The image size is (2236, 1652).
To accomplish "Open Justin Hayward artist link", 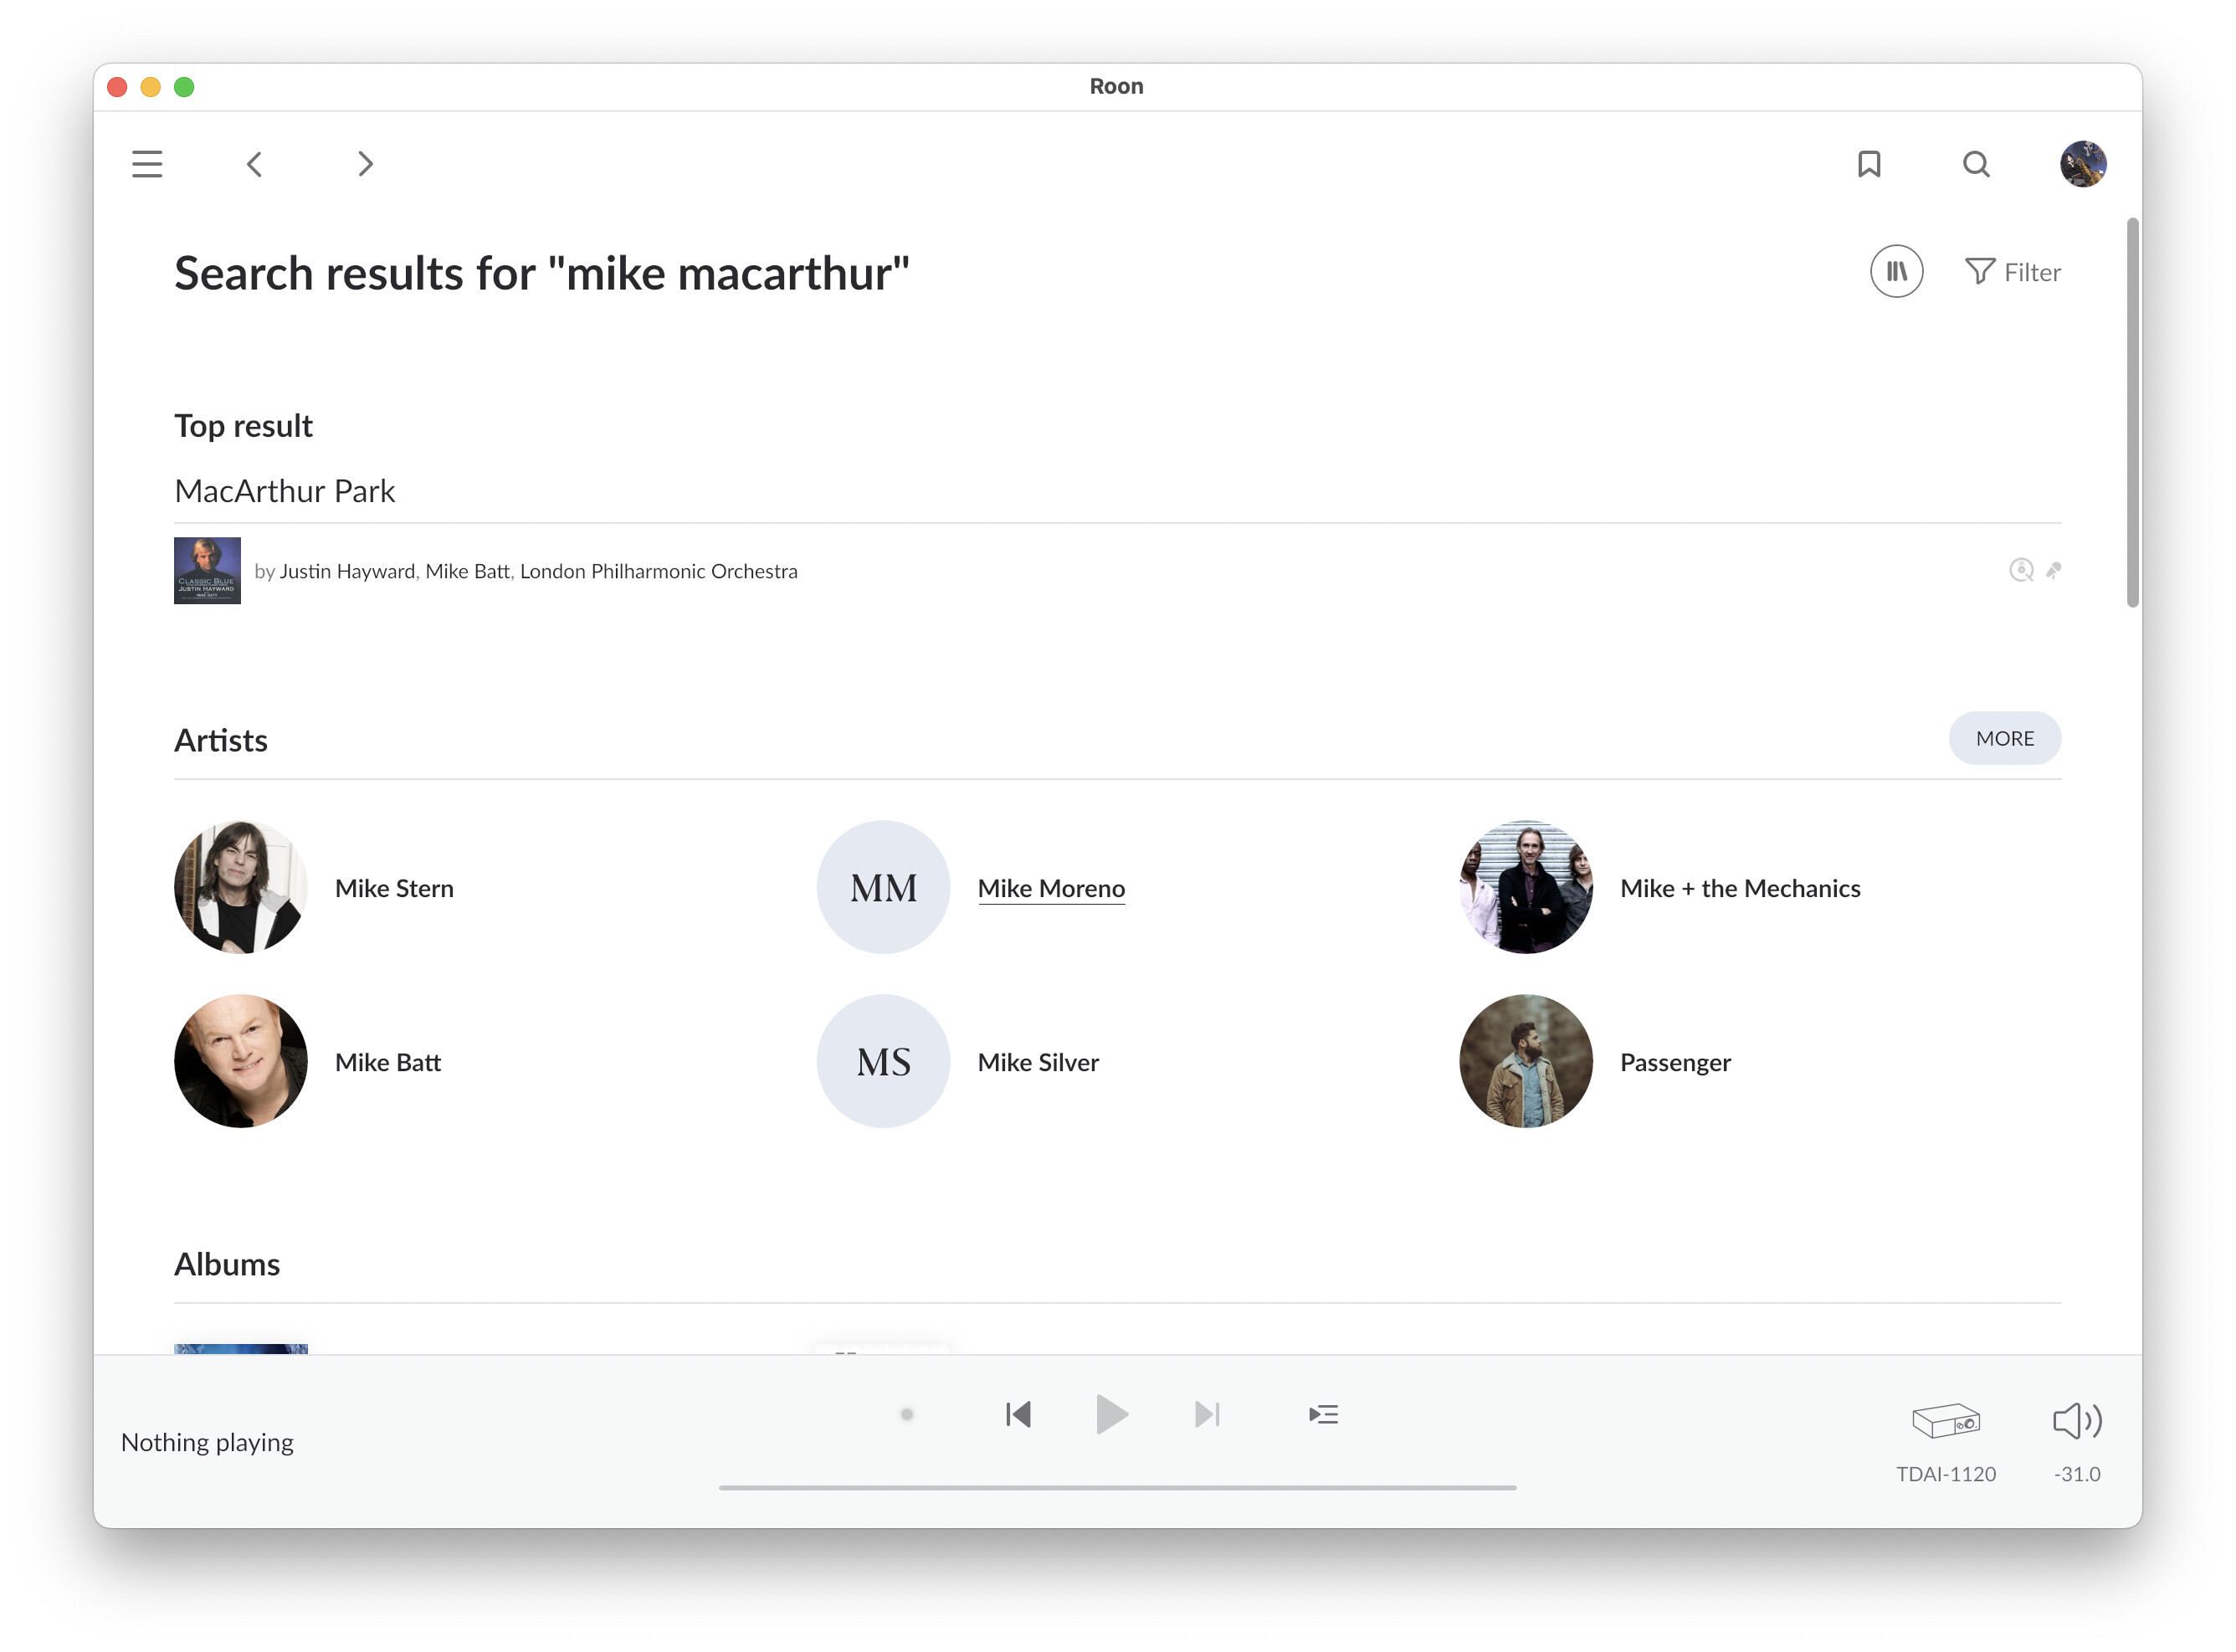I will coord(347,571).
